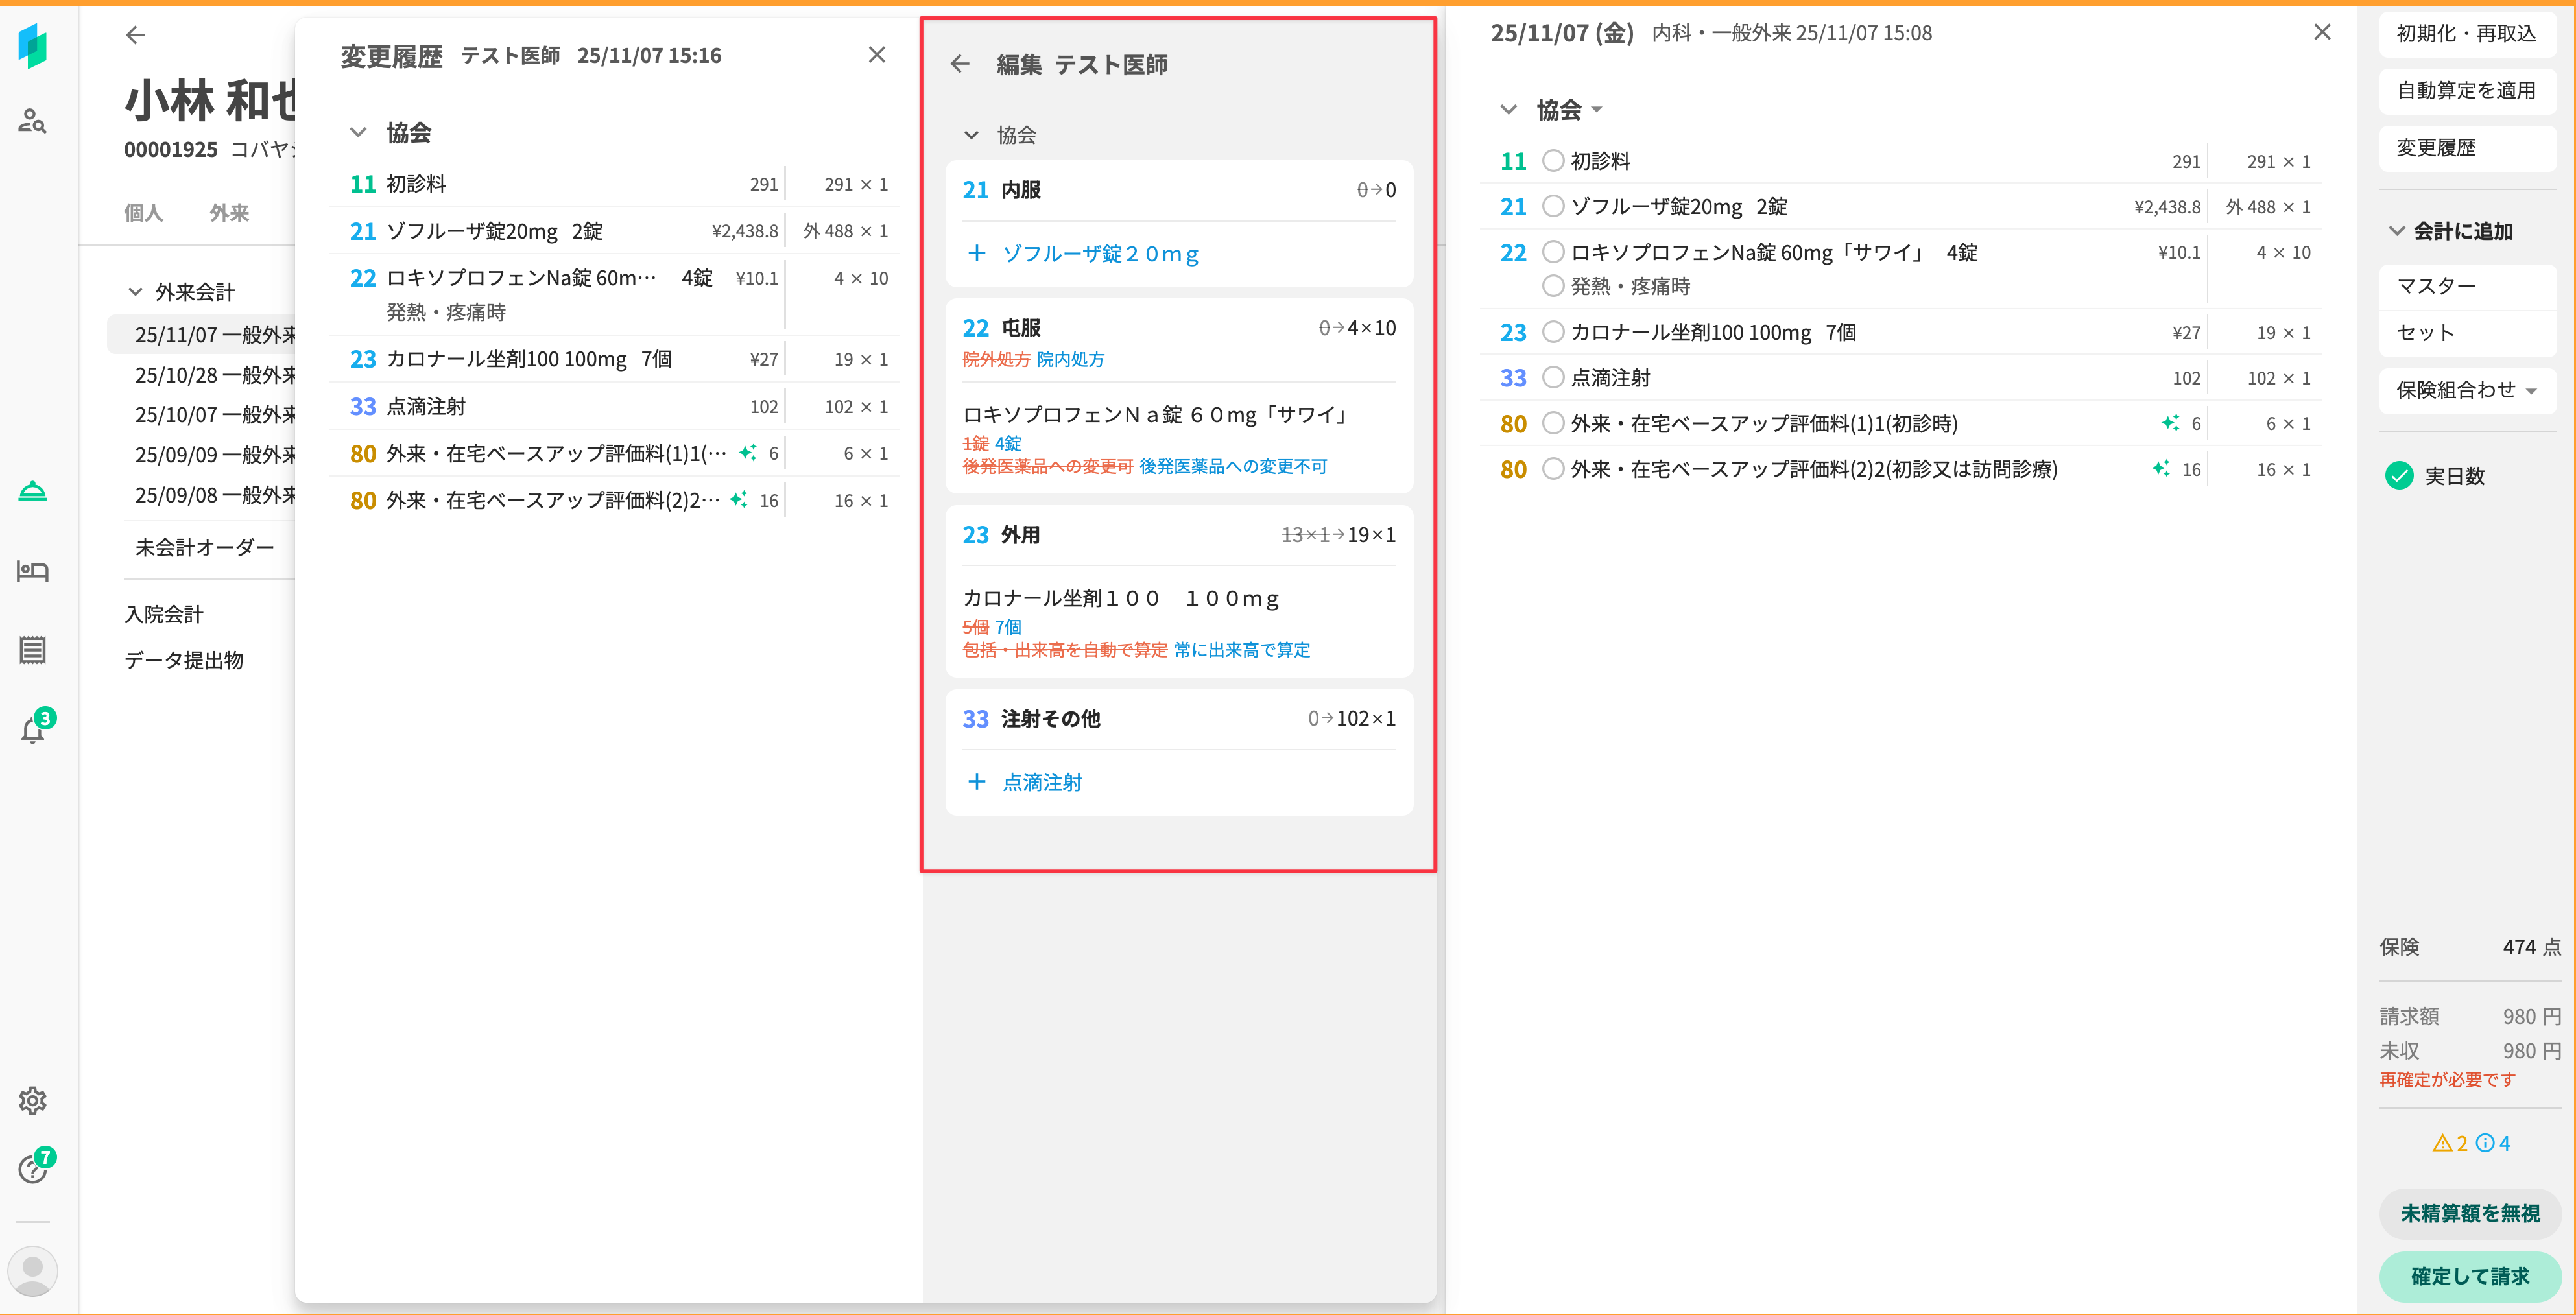Click the 確定して請求 button
The image size is (2576, 1315).
point(2469,1276)
